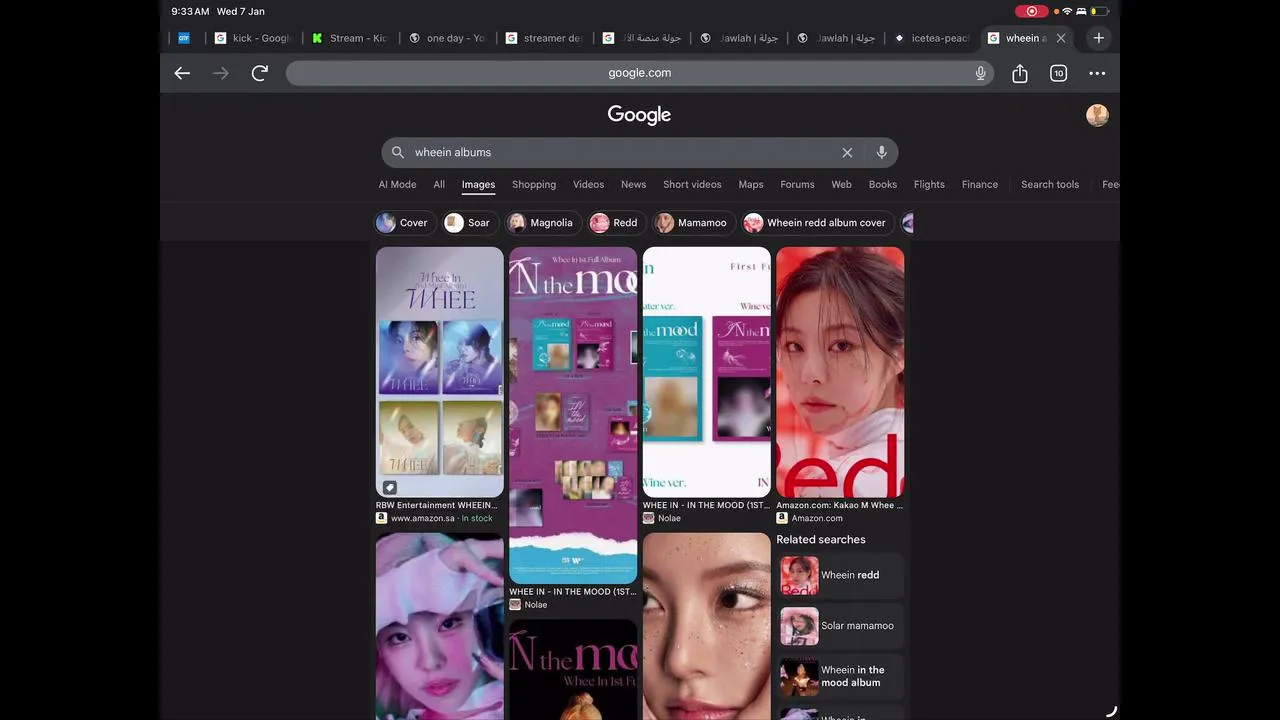
Task: Click the google.com address bar
Action: tap(639, 73)
